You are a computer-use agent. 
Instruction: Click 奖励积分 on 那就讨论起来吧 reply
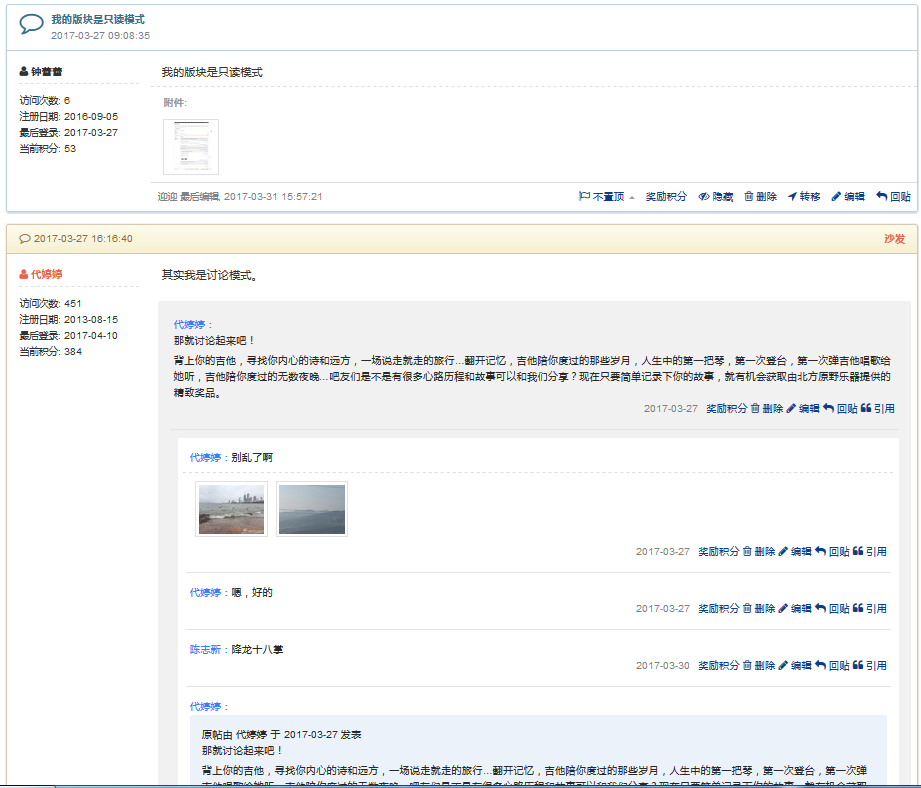pos(726,409)
